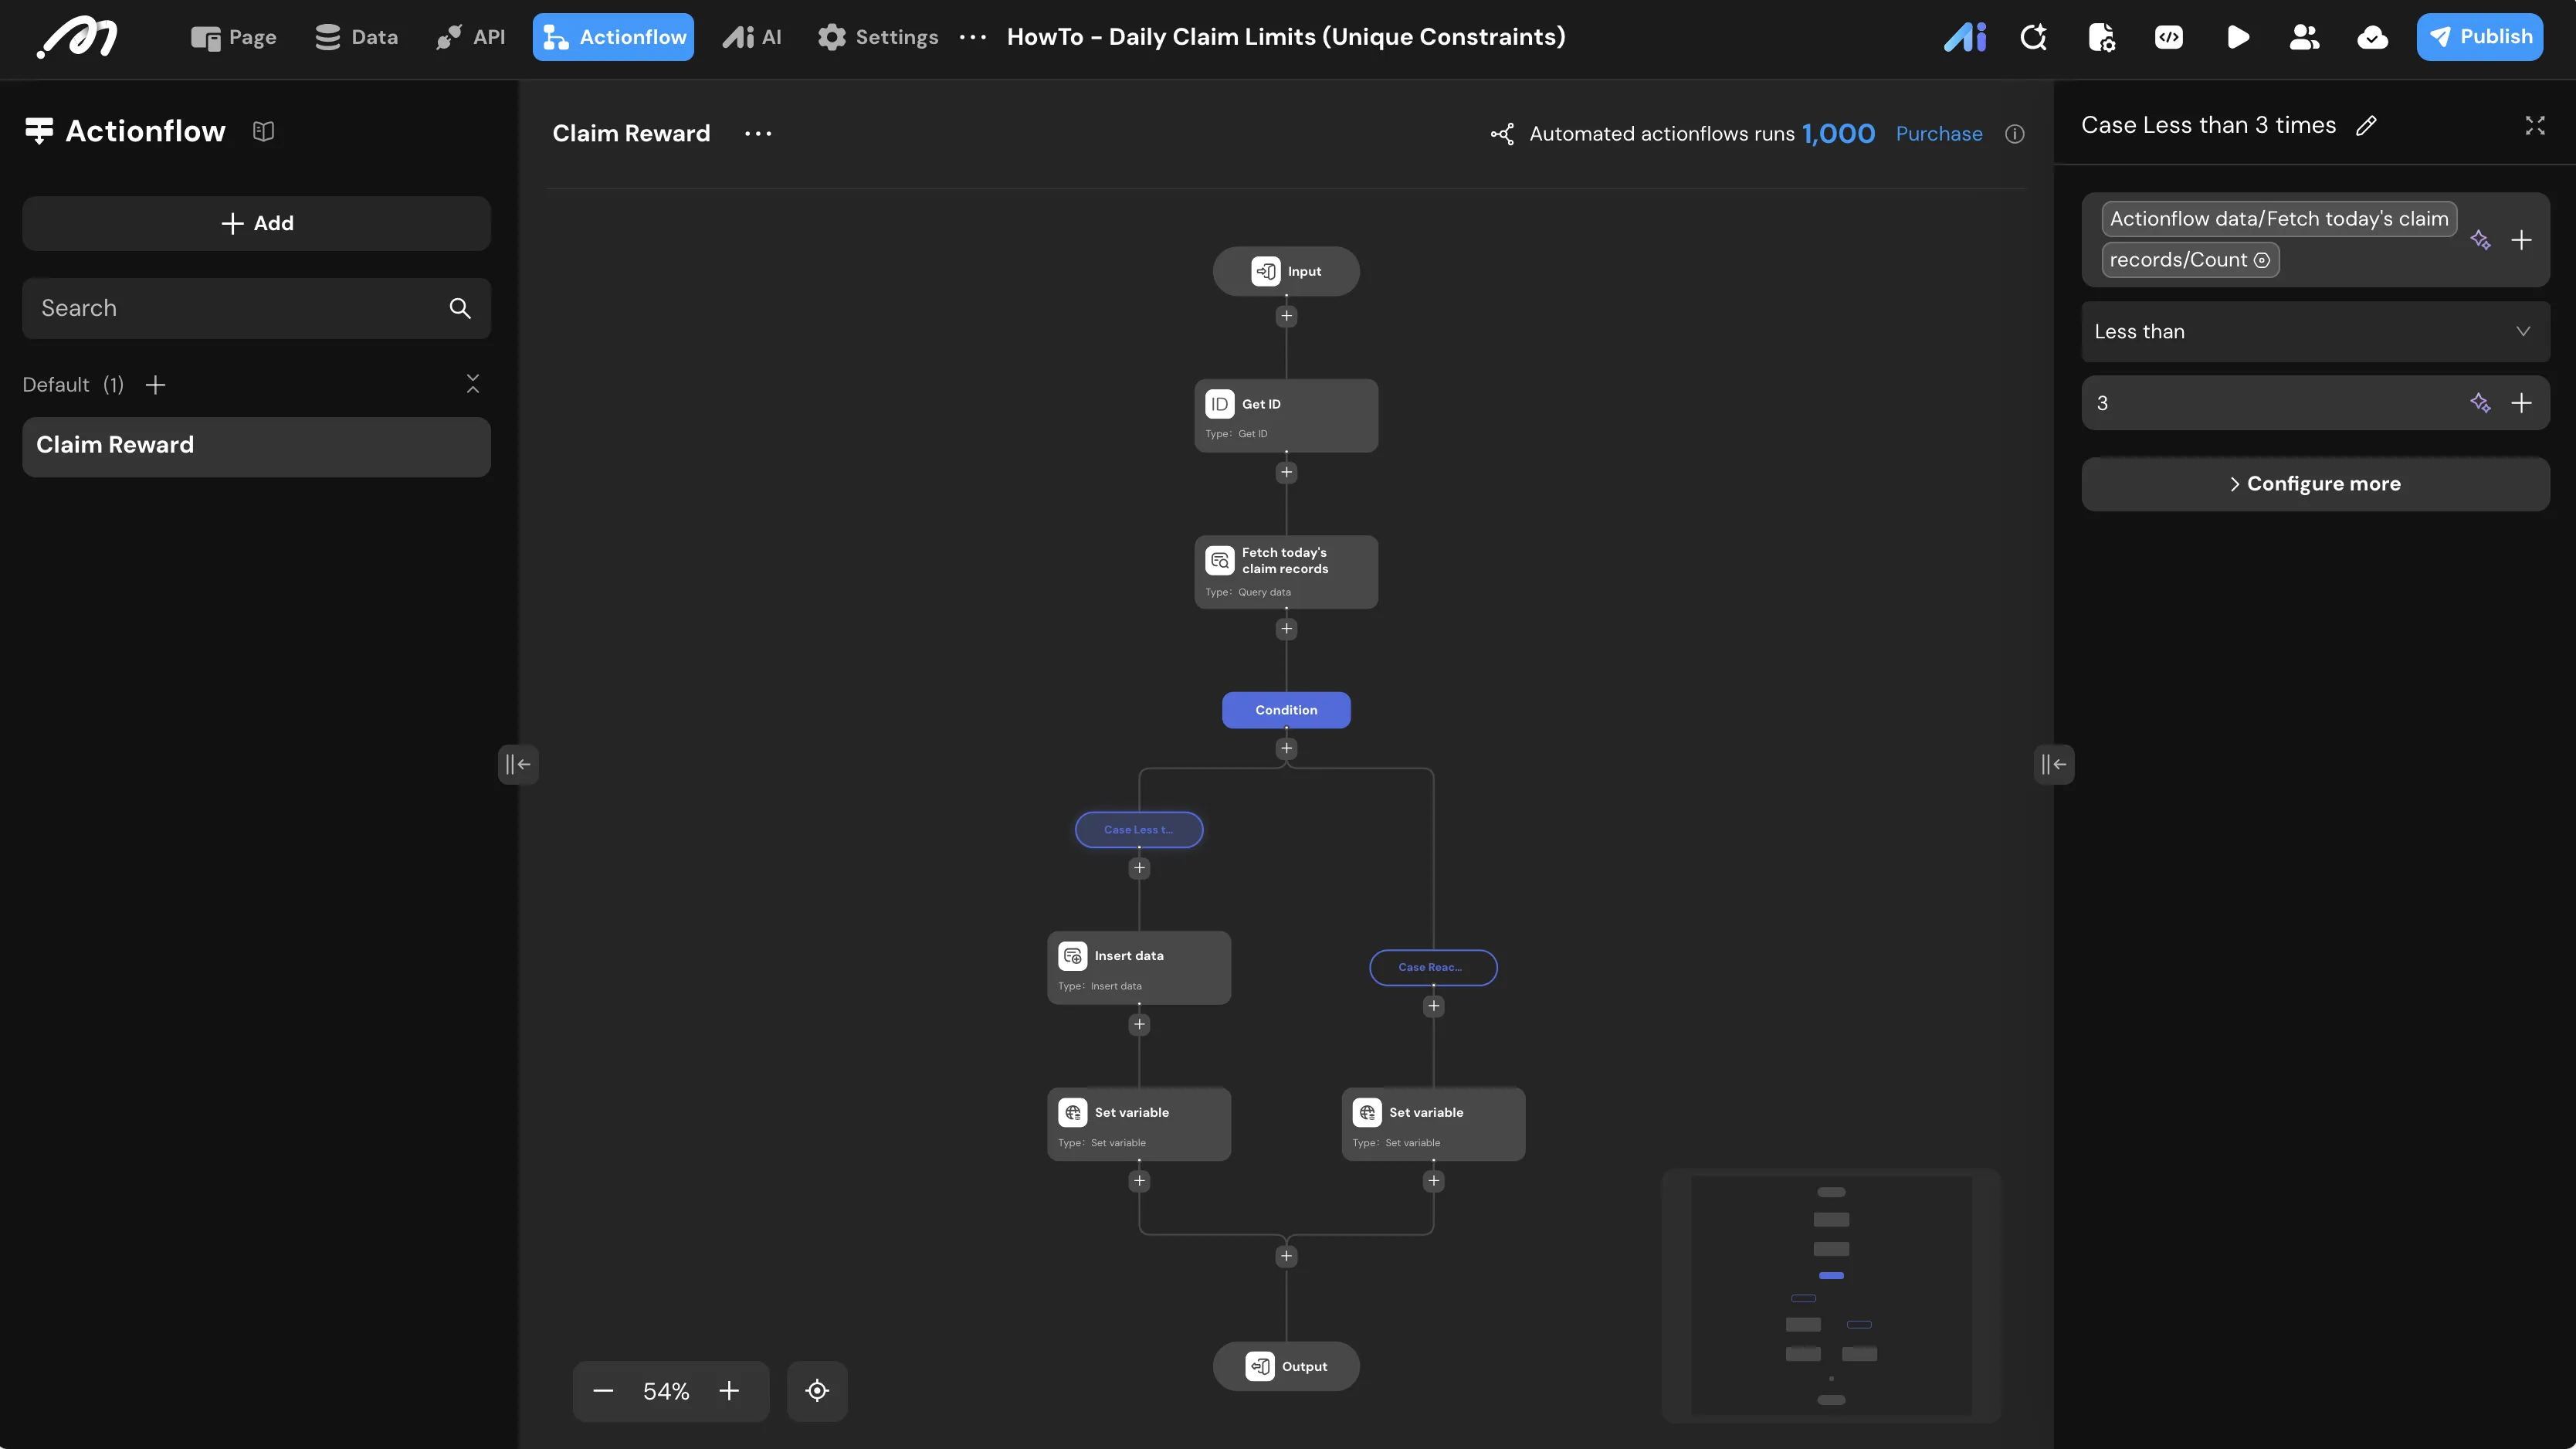Open the file settings icon in top bar
The image size is (2576, 1449).
coord(2101,37)
